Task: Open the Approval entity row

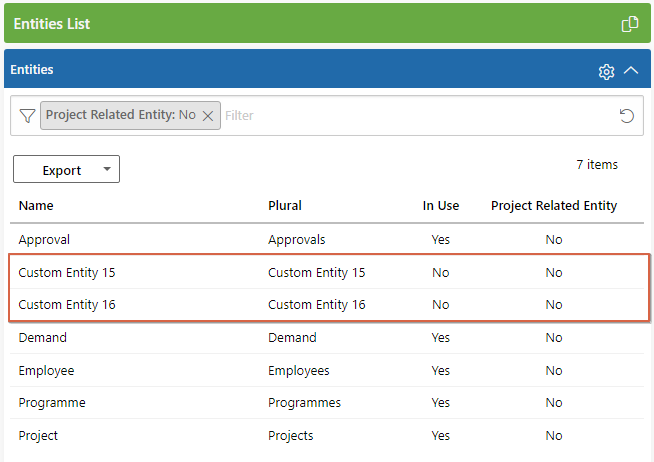Action: [x=327, y=240]
